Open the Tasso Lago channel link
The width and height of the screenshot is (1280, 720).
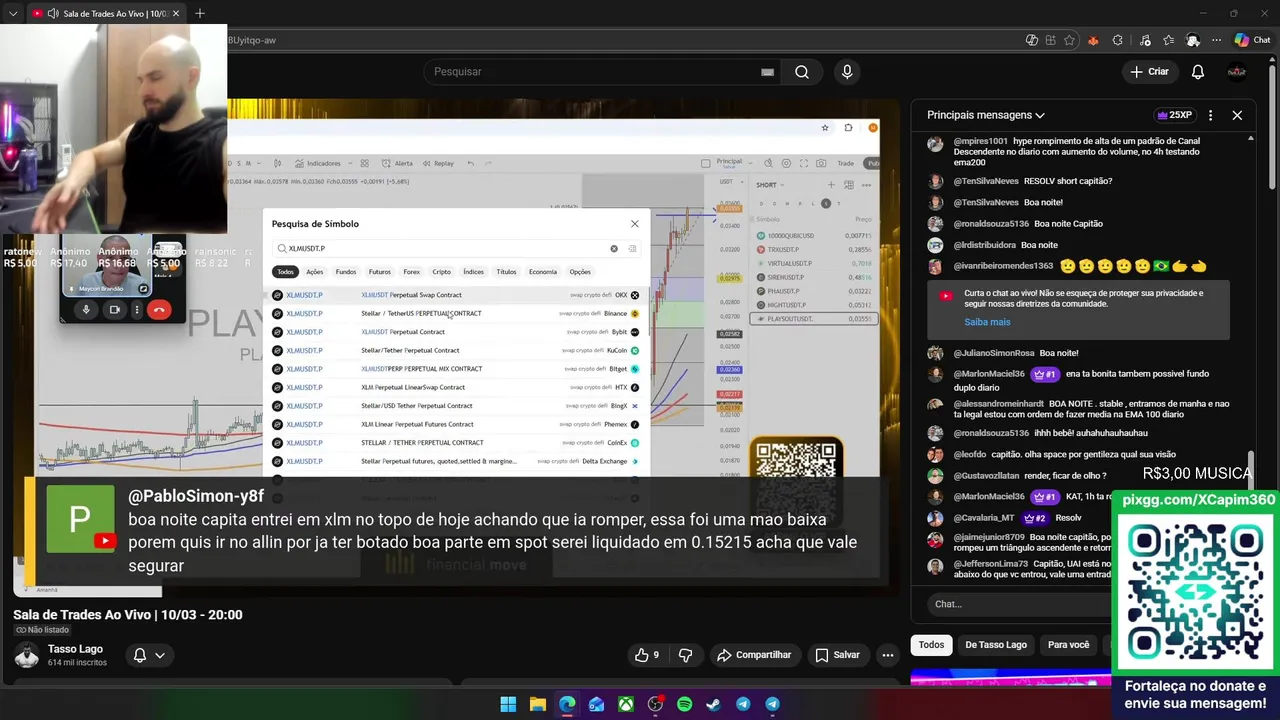pyautogui.click(x=75, y=649)
